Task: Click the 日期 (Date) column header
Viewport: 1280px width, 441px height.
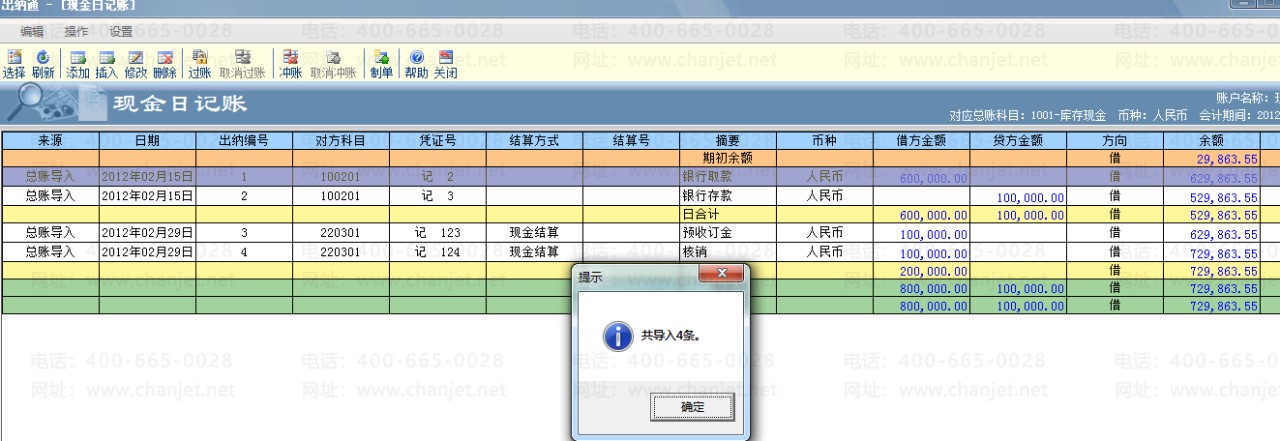Action: pyautogui.click(x=147, y=141)
